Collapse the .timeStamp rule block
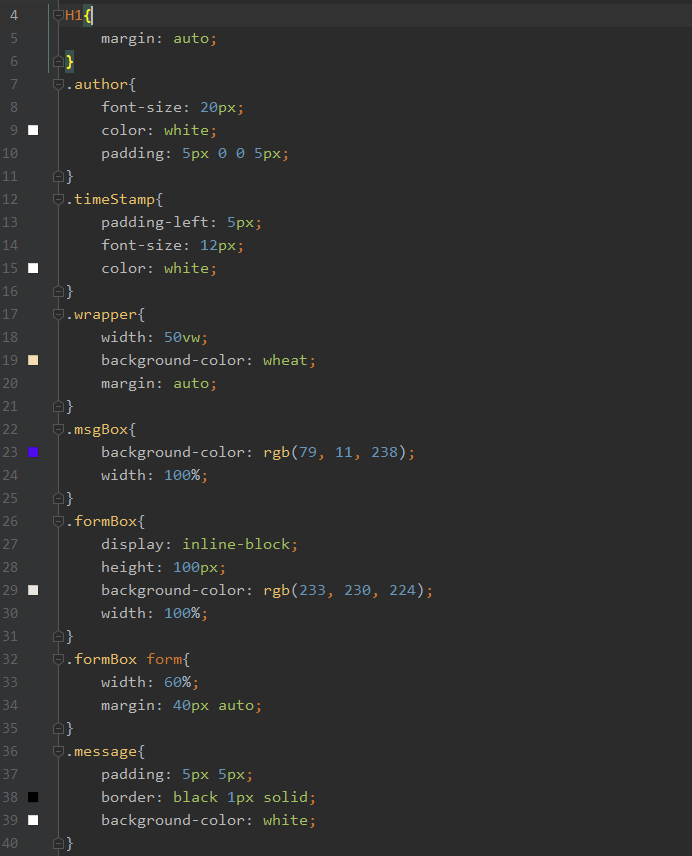 [x=58, y=199]
